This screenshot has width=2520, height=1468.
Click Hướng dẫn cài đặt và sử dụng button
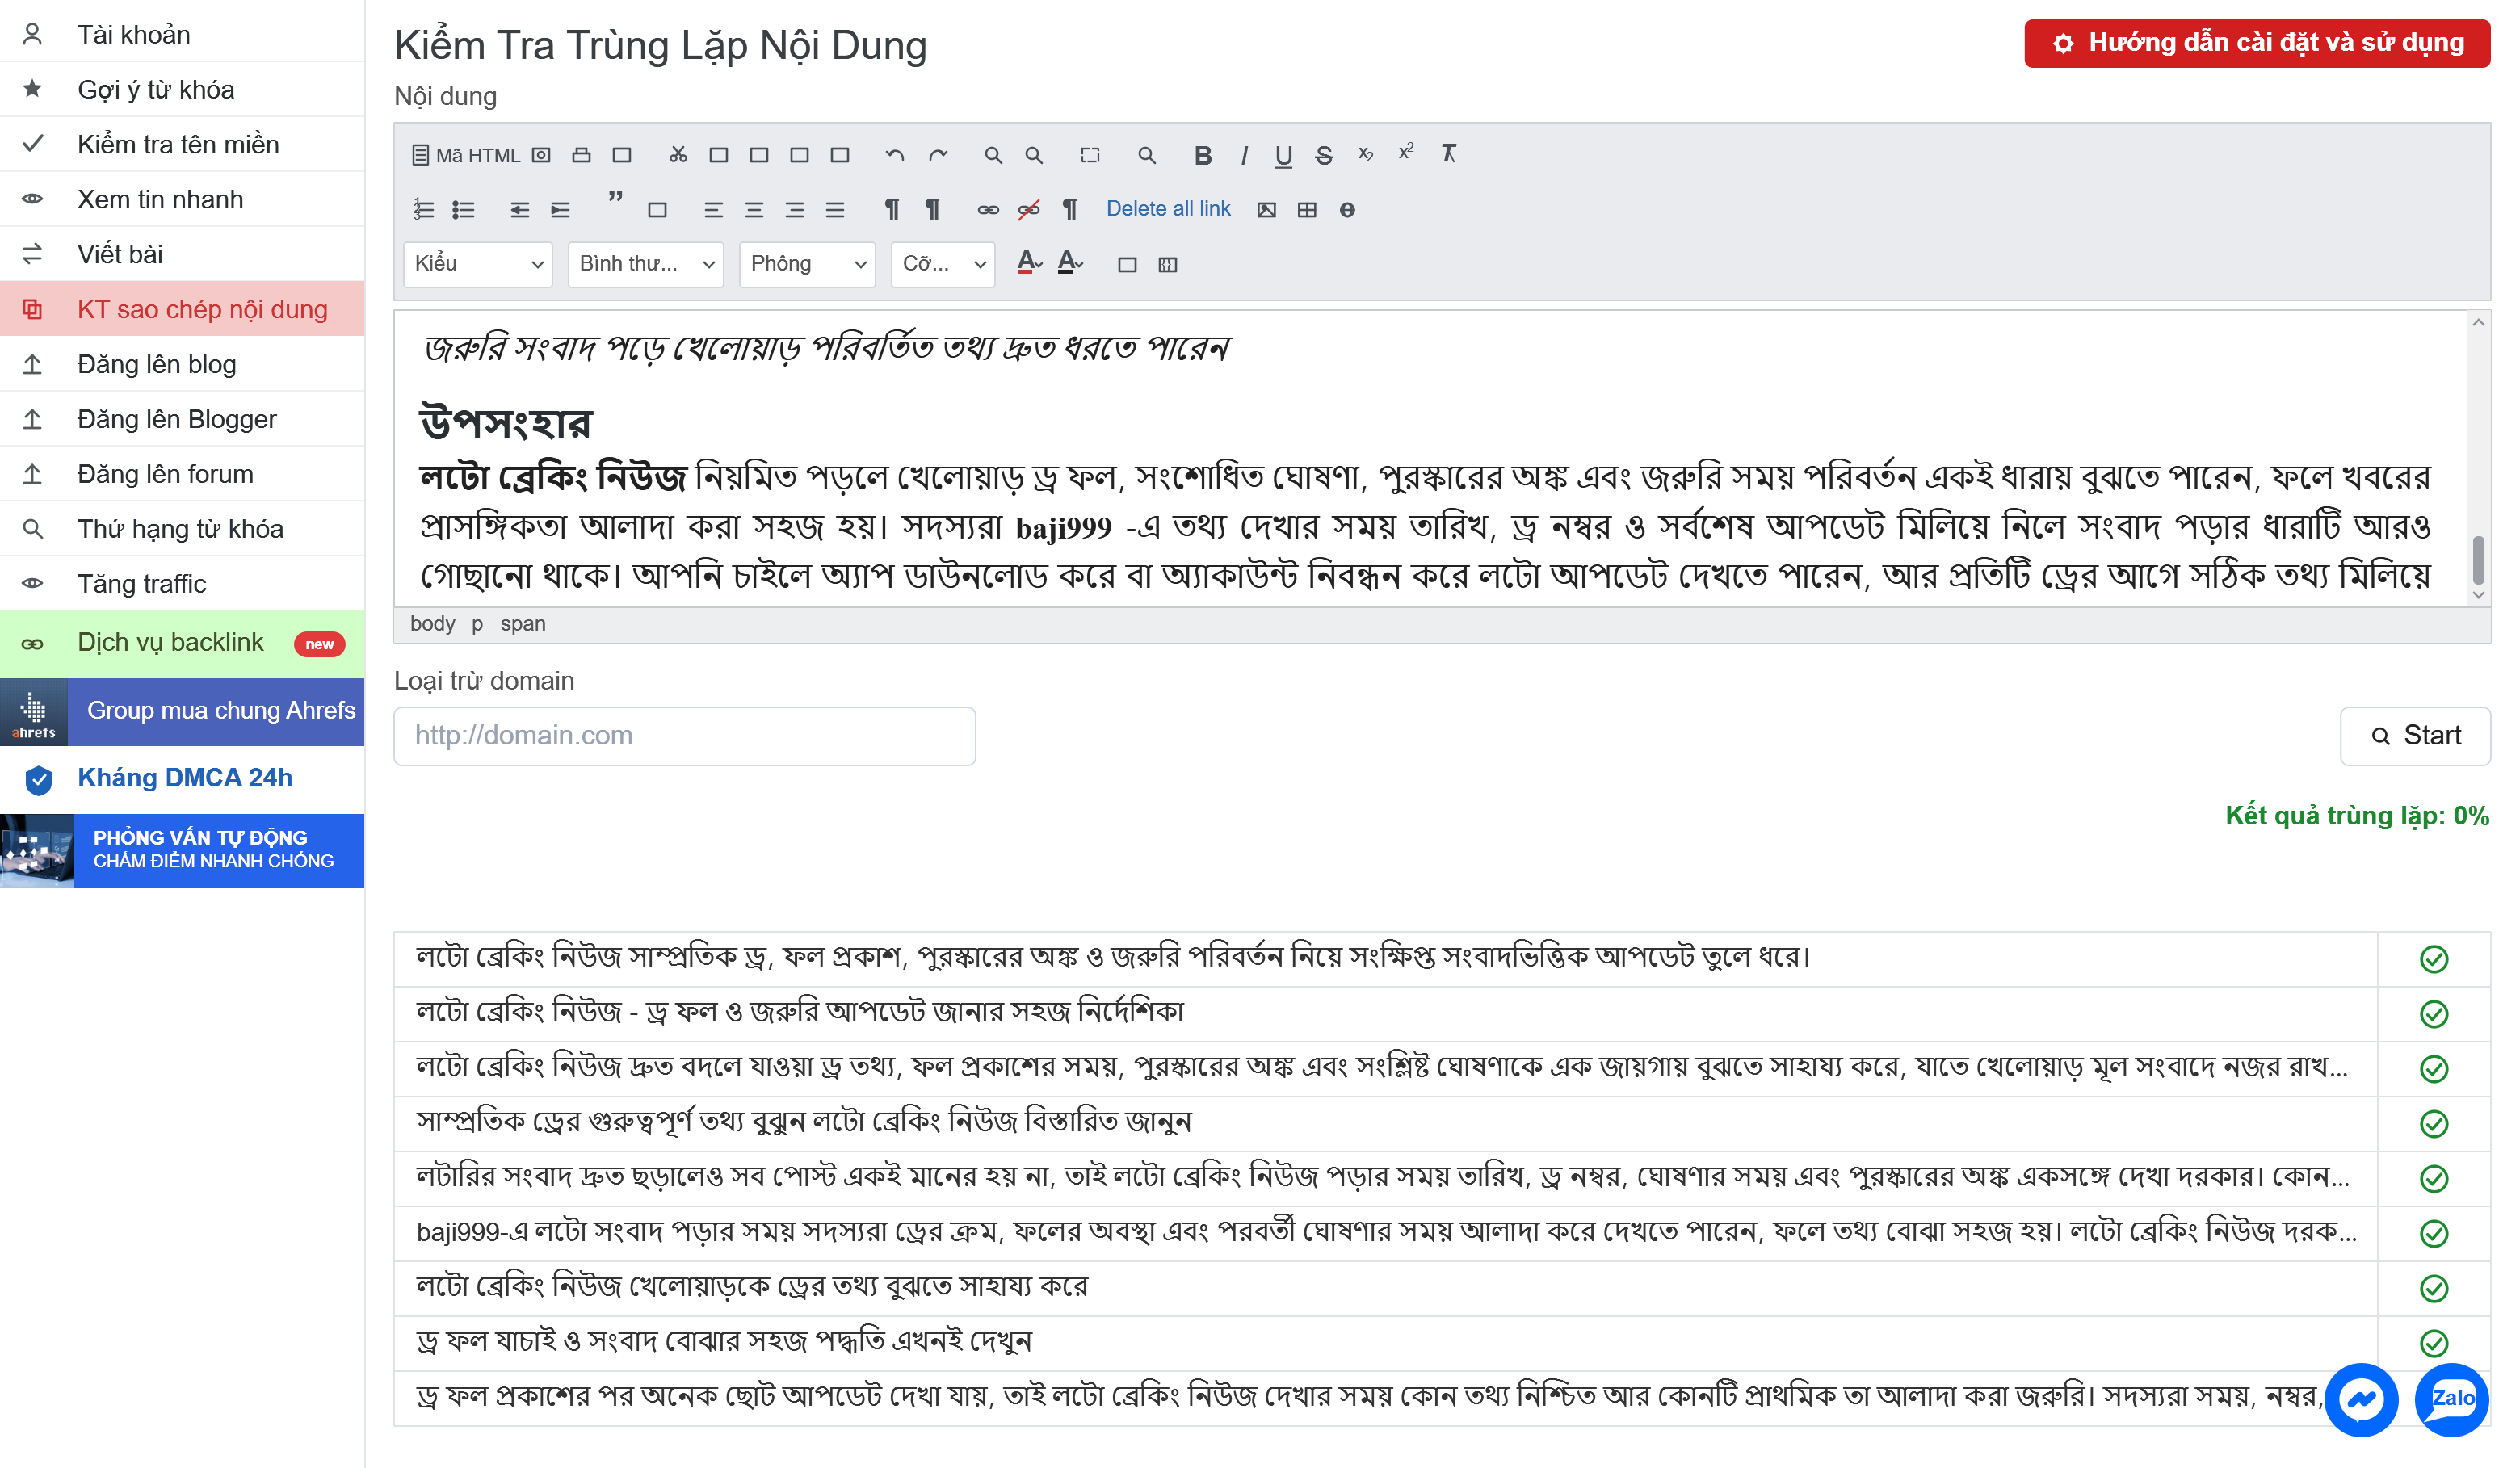tap(2256, 43)
